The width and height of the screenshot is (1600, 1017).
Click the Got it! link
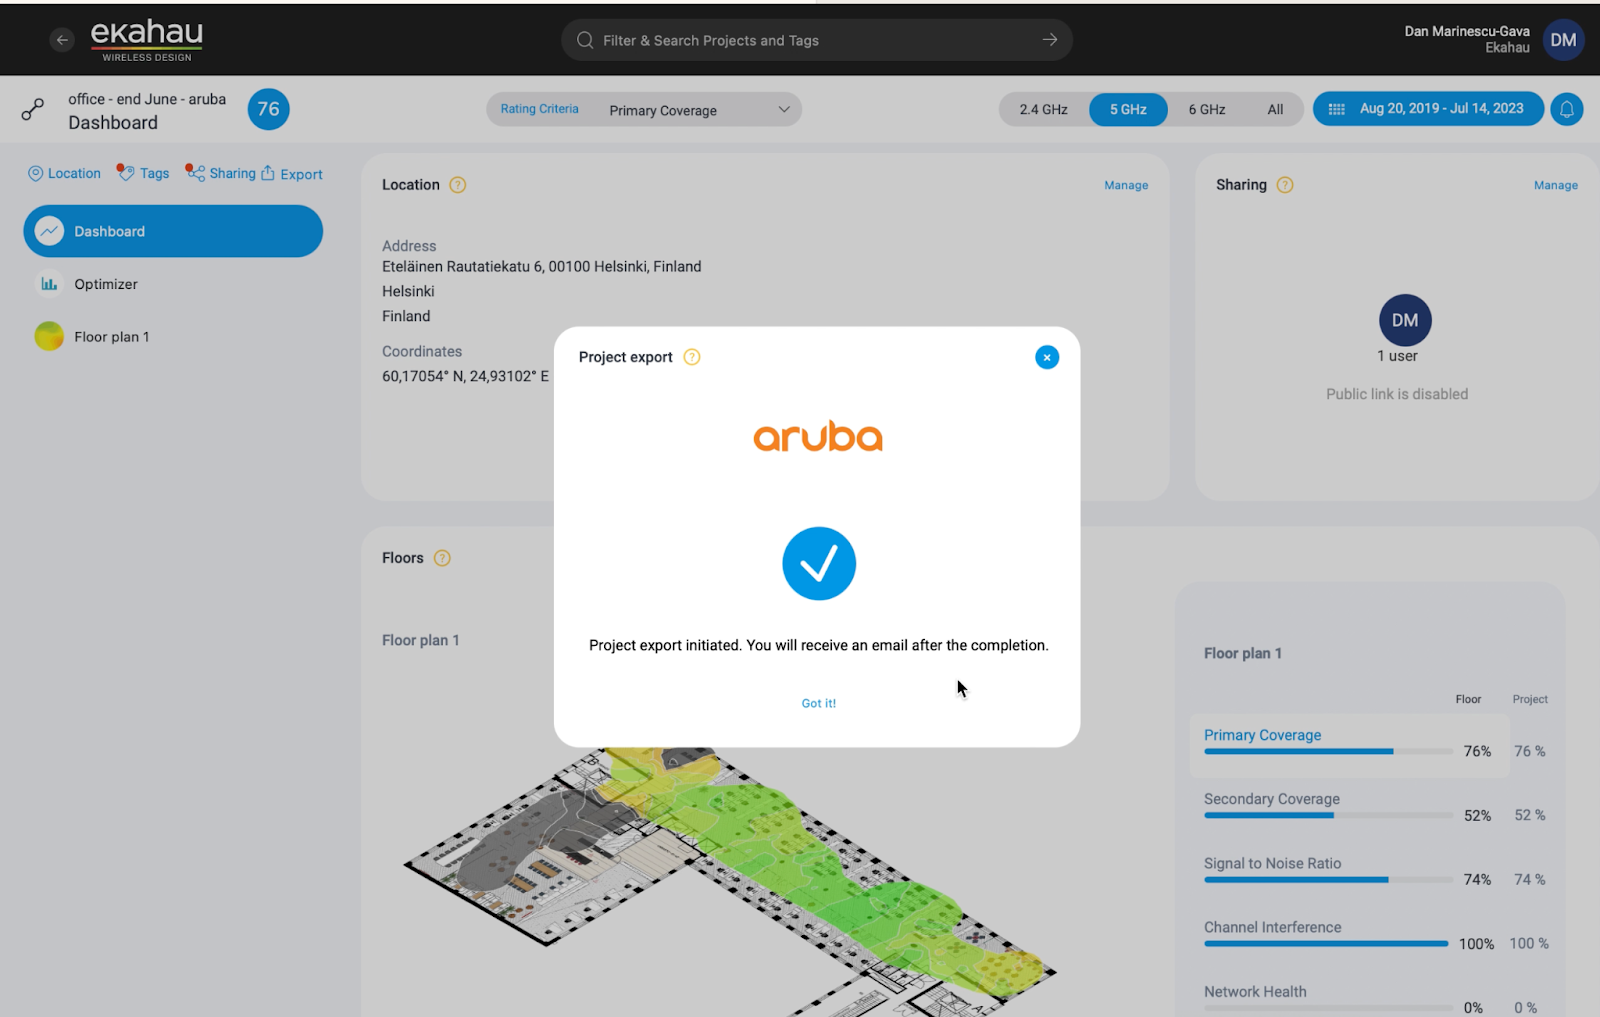coord(818,703)
